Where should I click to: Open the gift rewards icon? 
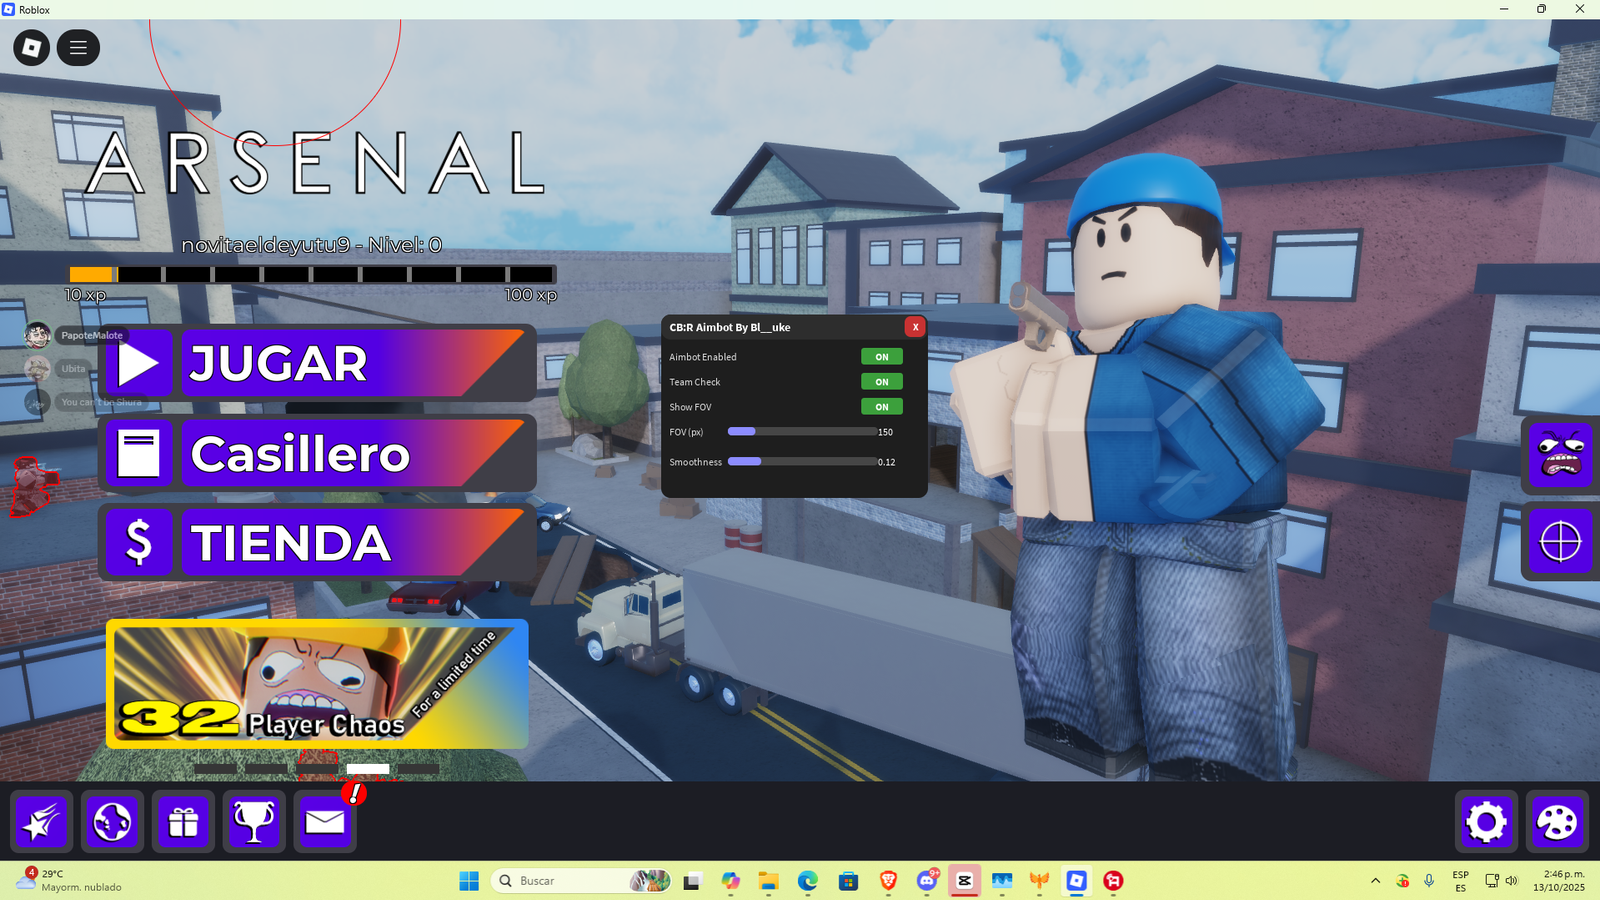183,822
